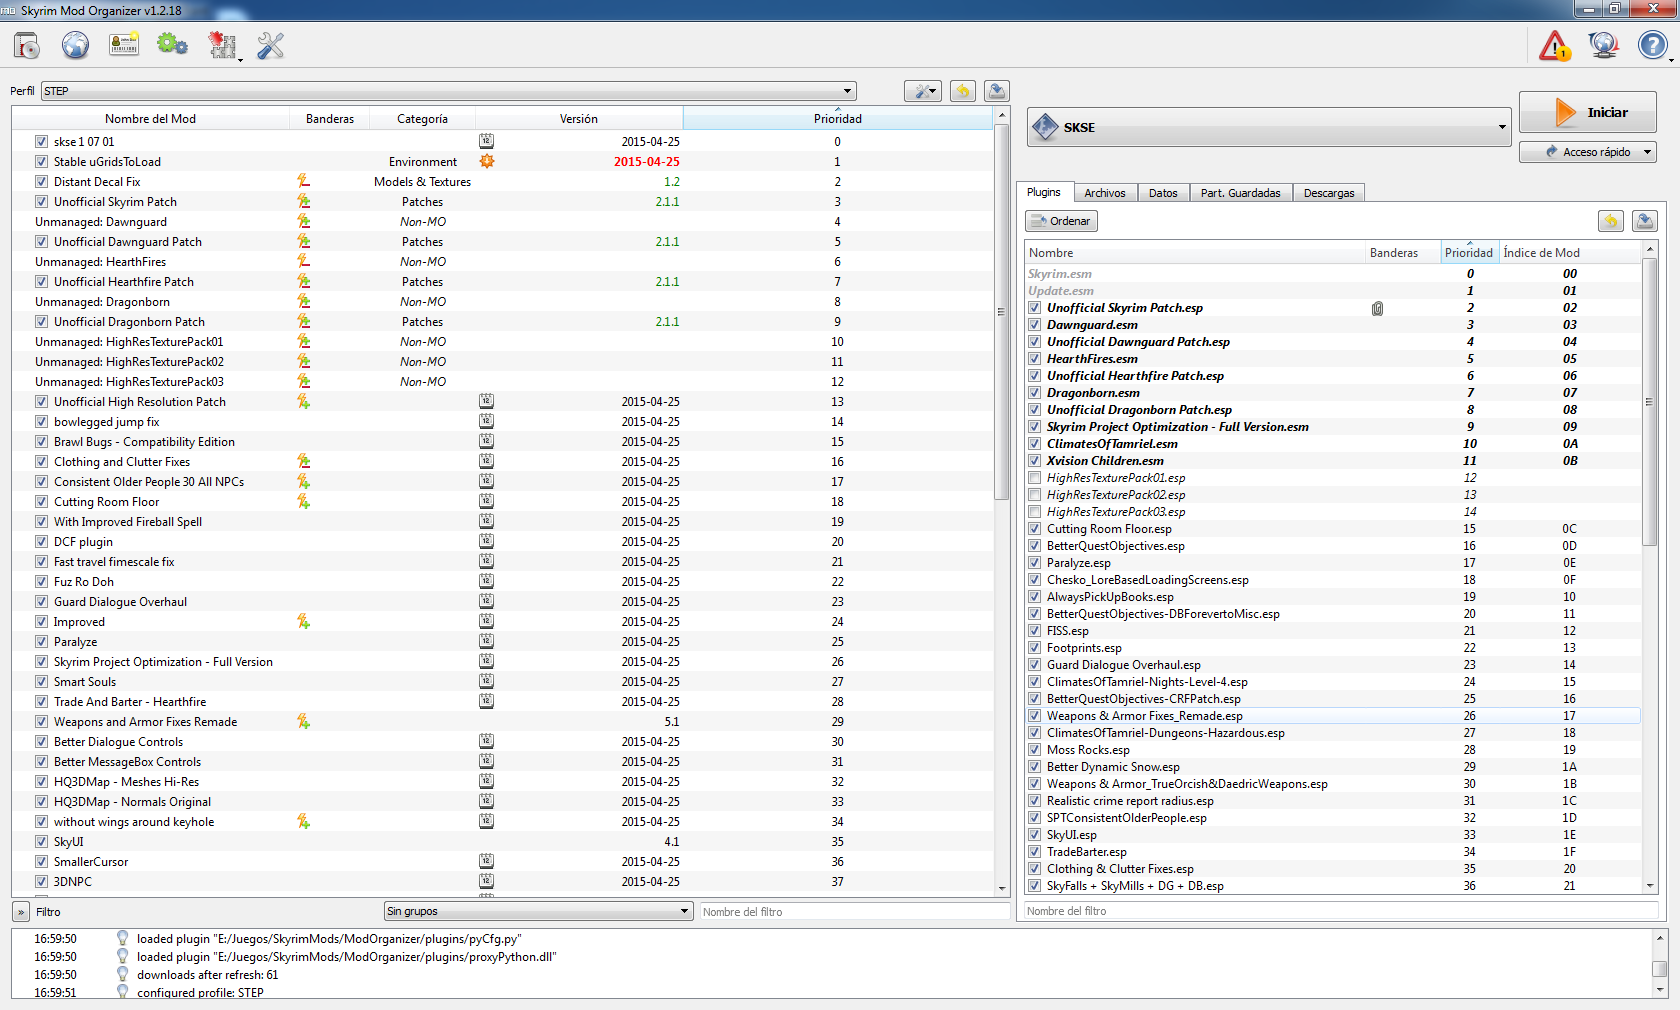Viewport: 1680px width, 1010px height.
Task: Click the Iniciar launch button
Action: [1588, 112]
